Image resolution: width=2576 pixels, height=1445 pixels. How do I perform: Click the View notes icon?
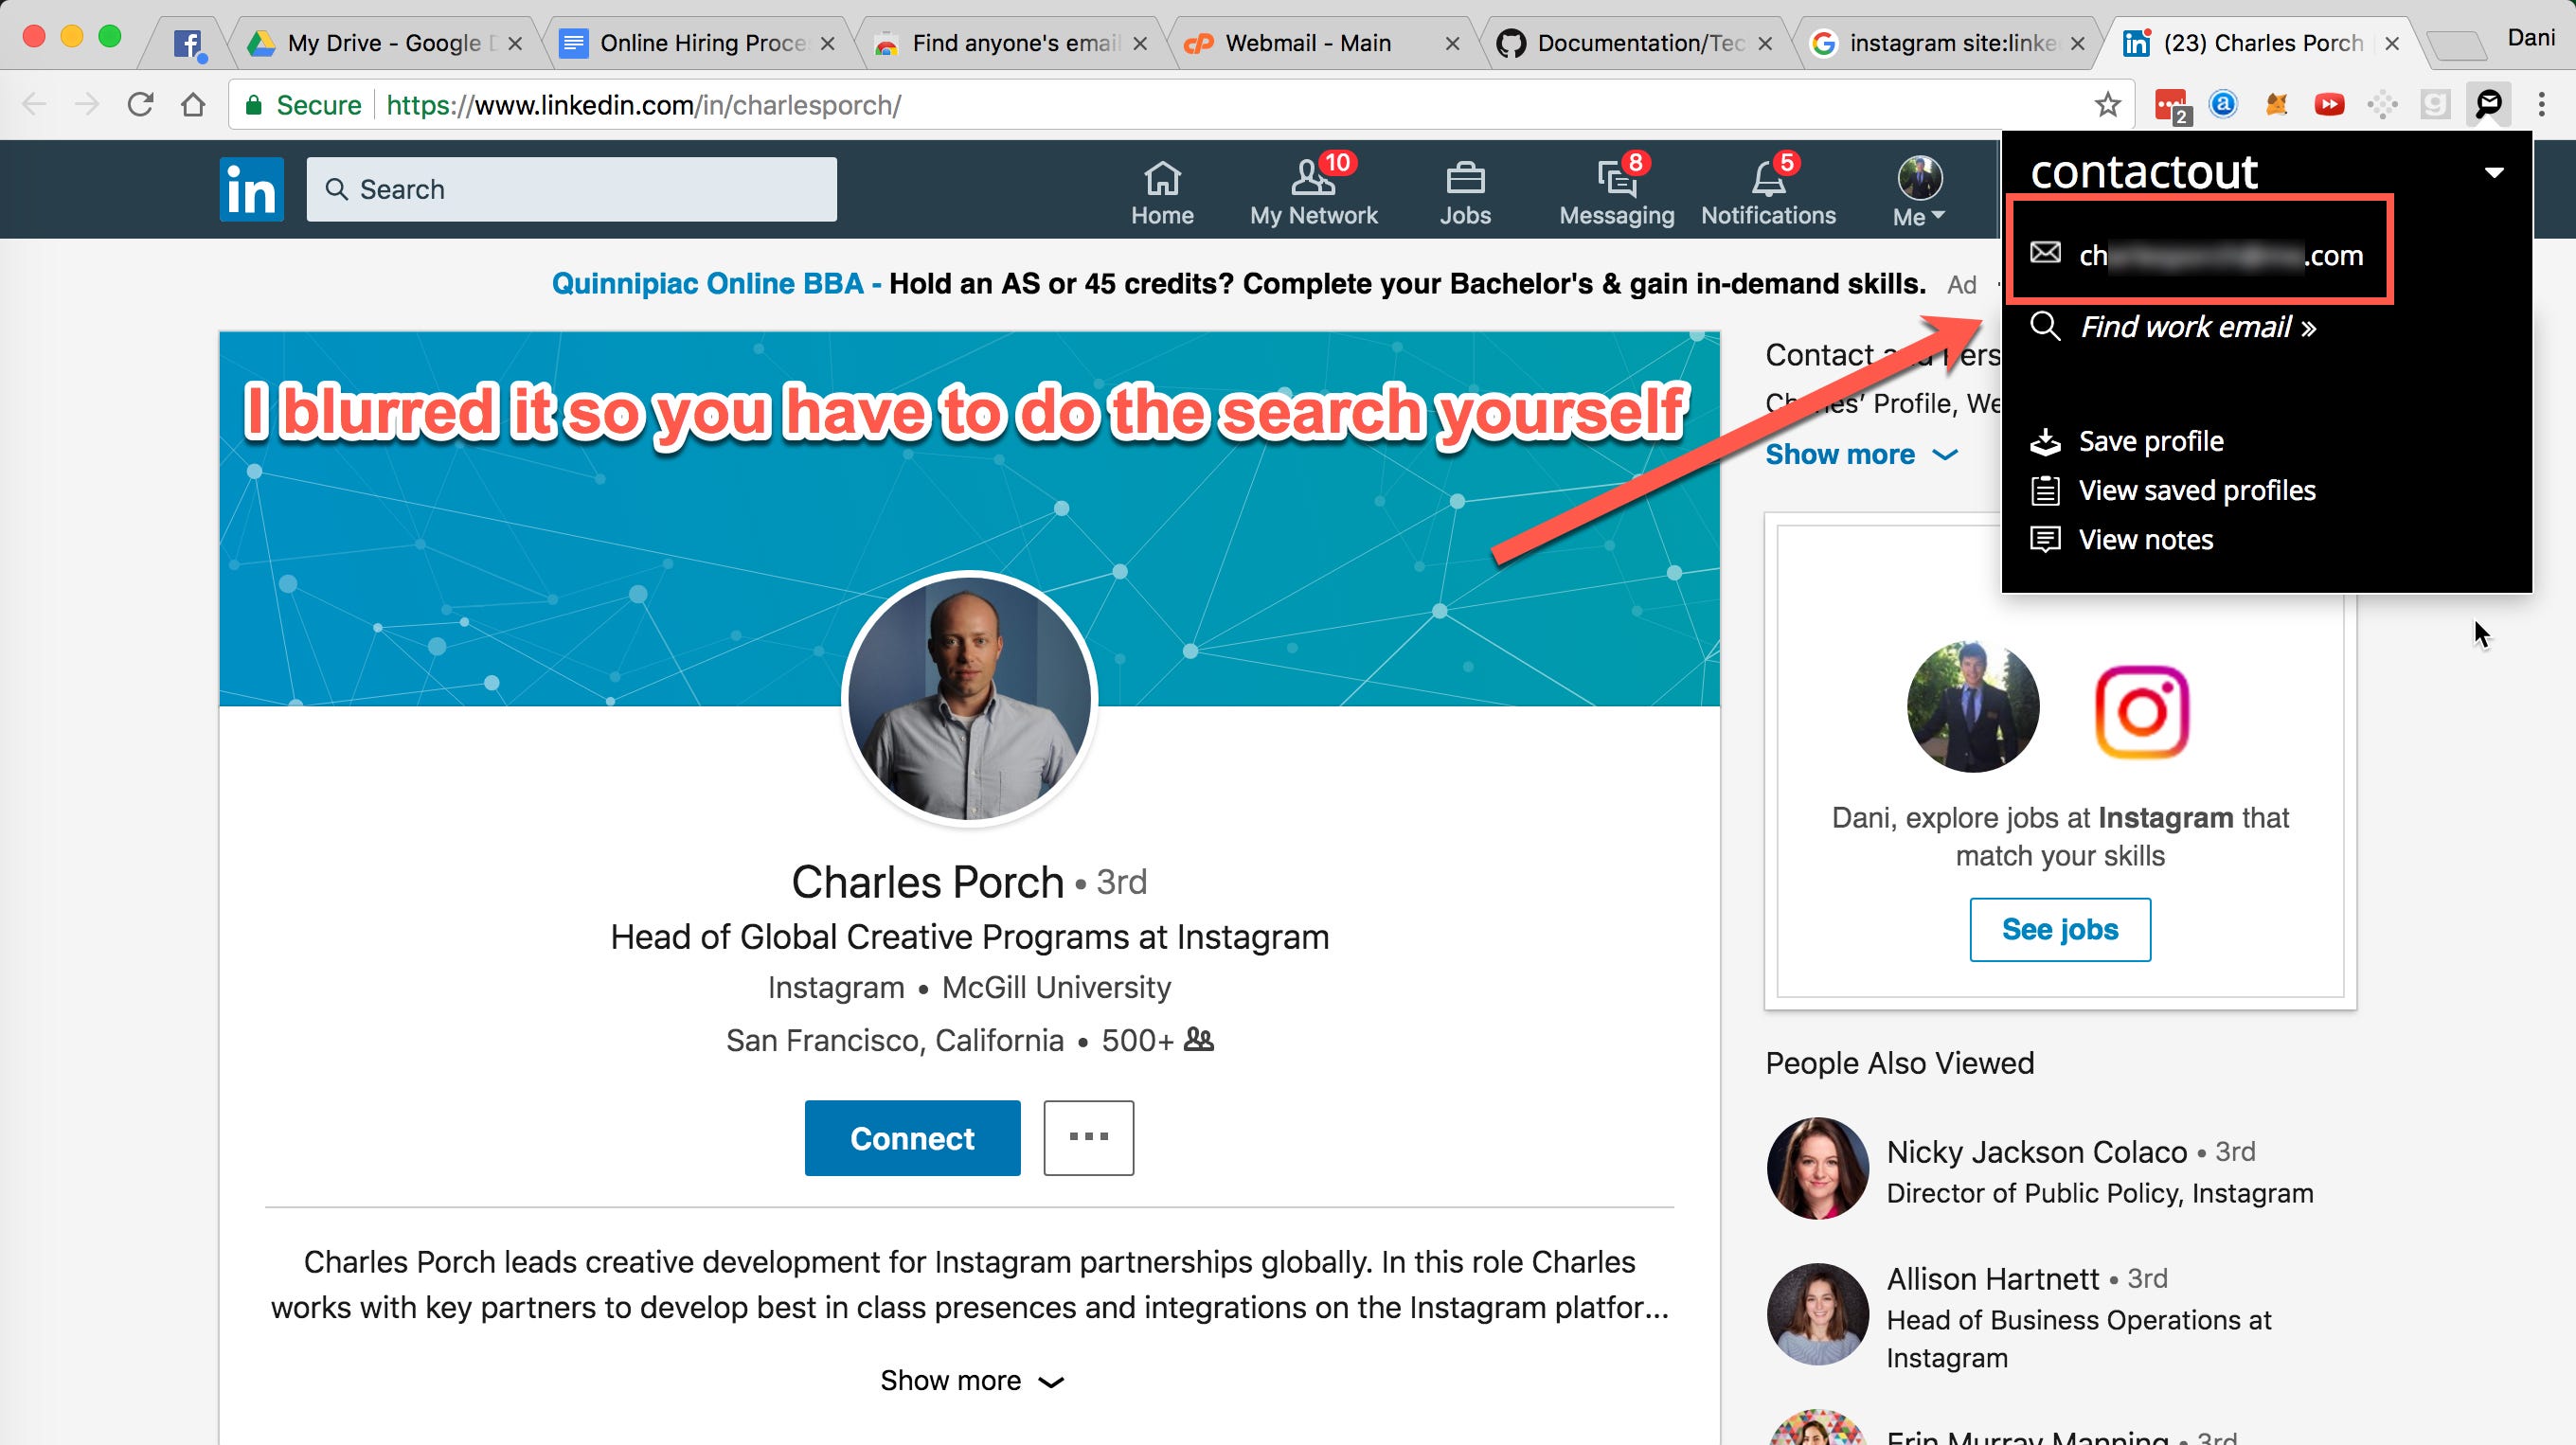pyautogui.click(x=2045, y=539)
